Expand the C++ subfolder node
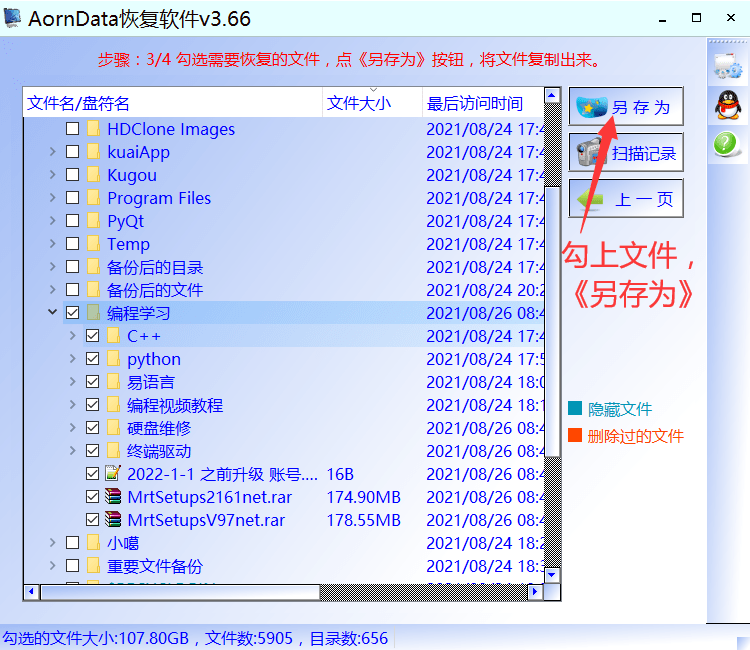Screen dimensions: 750x650 pos(73,336)
